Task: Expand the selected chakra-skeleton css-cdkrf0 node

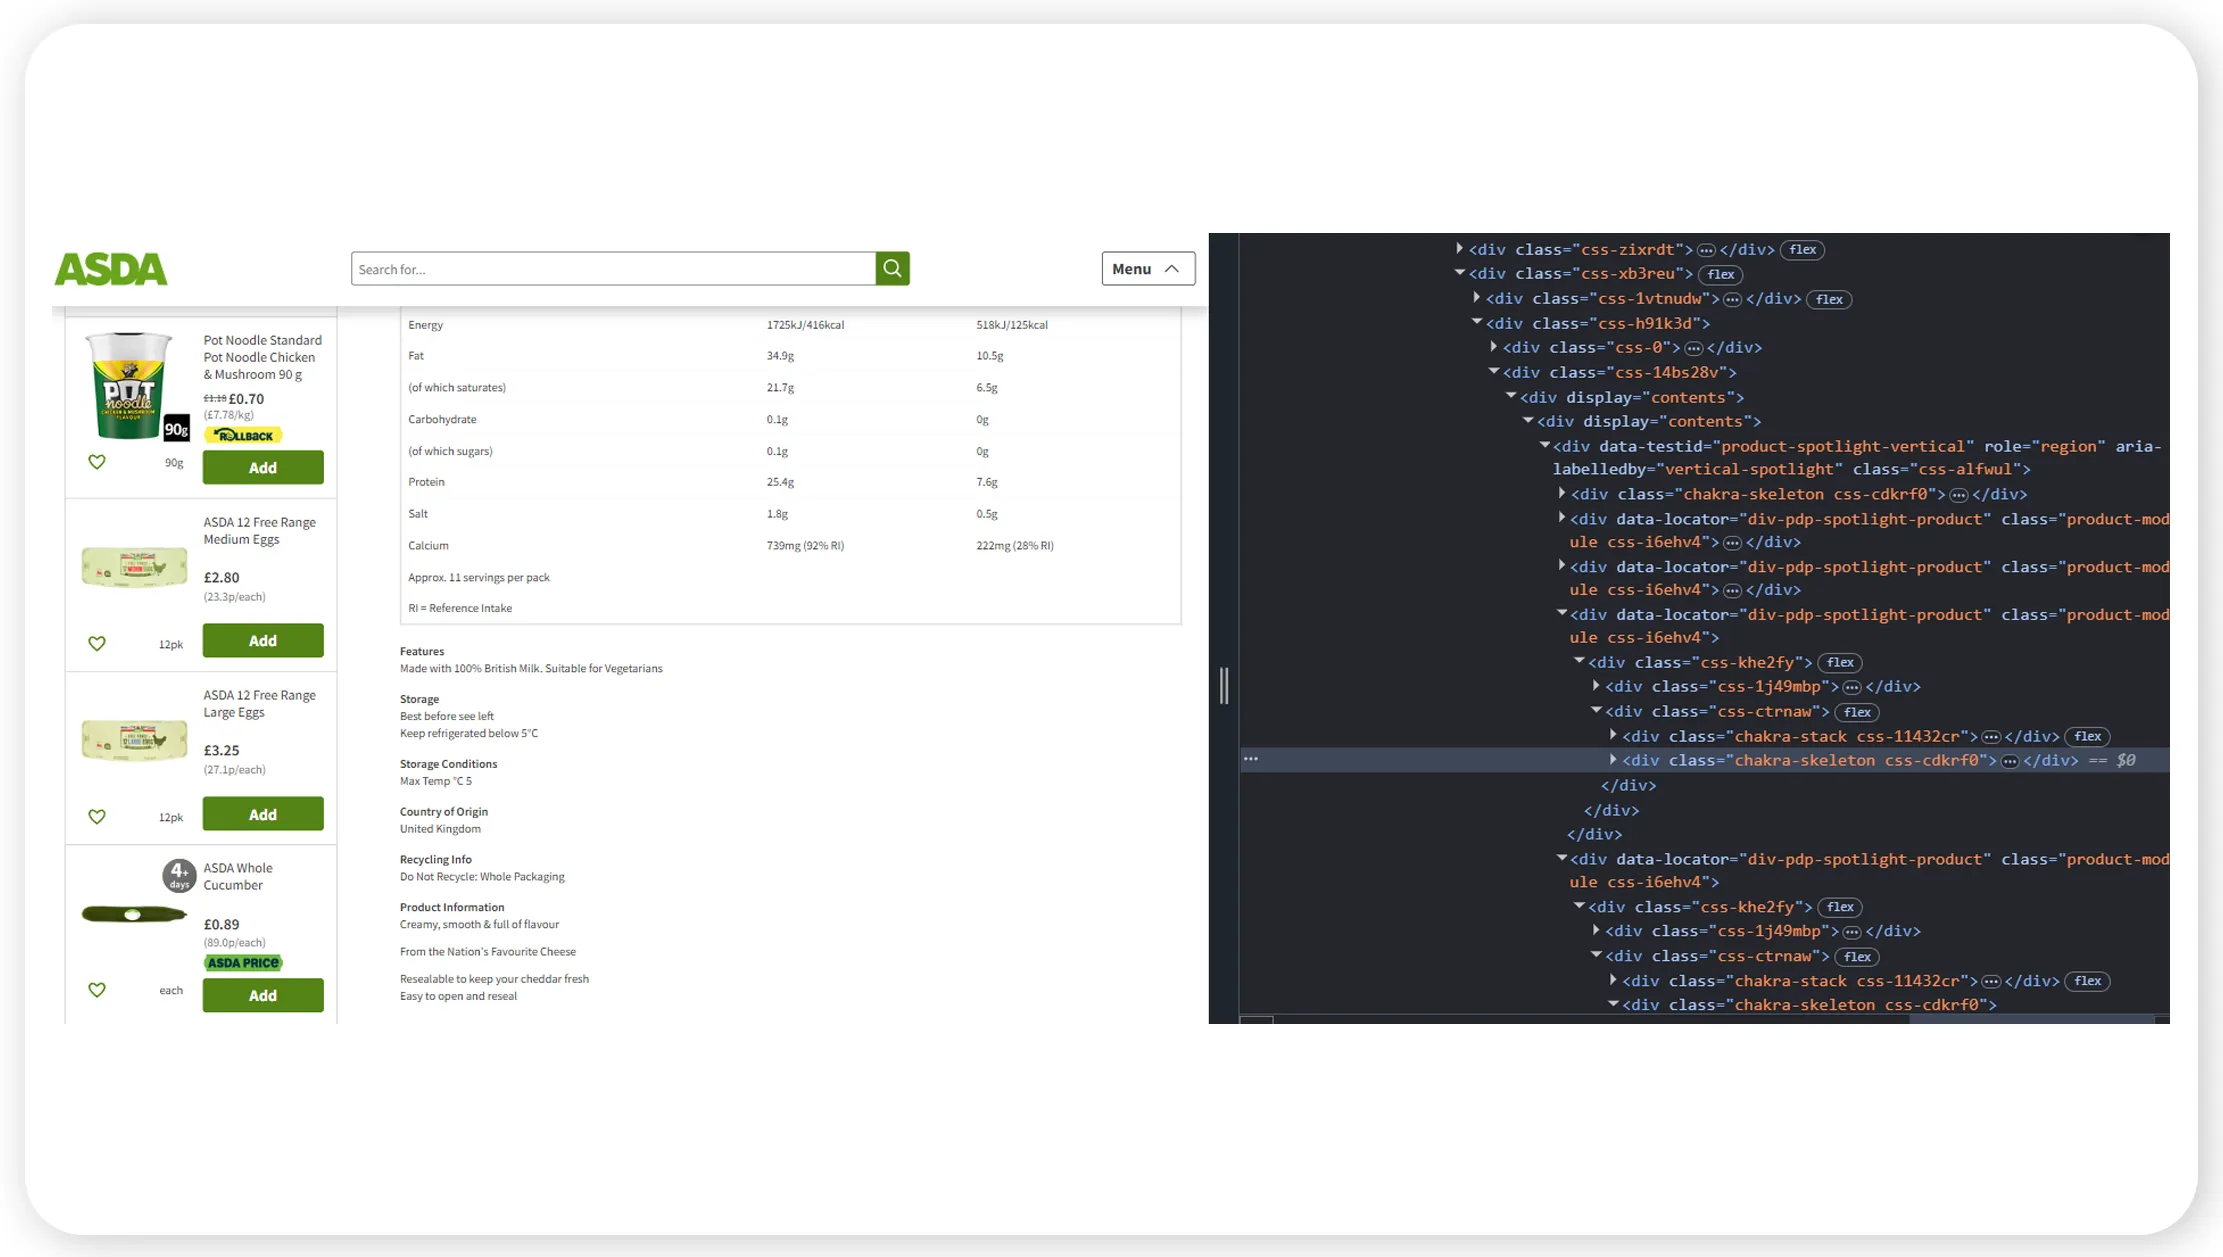Action: click(1613, 760)
